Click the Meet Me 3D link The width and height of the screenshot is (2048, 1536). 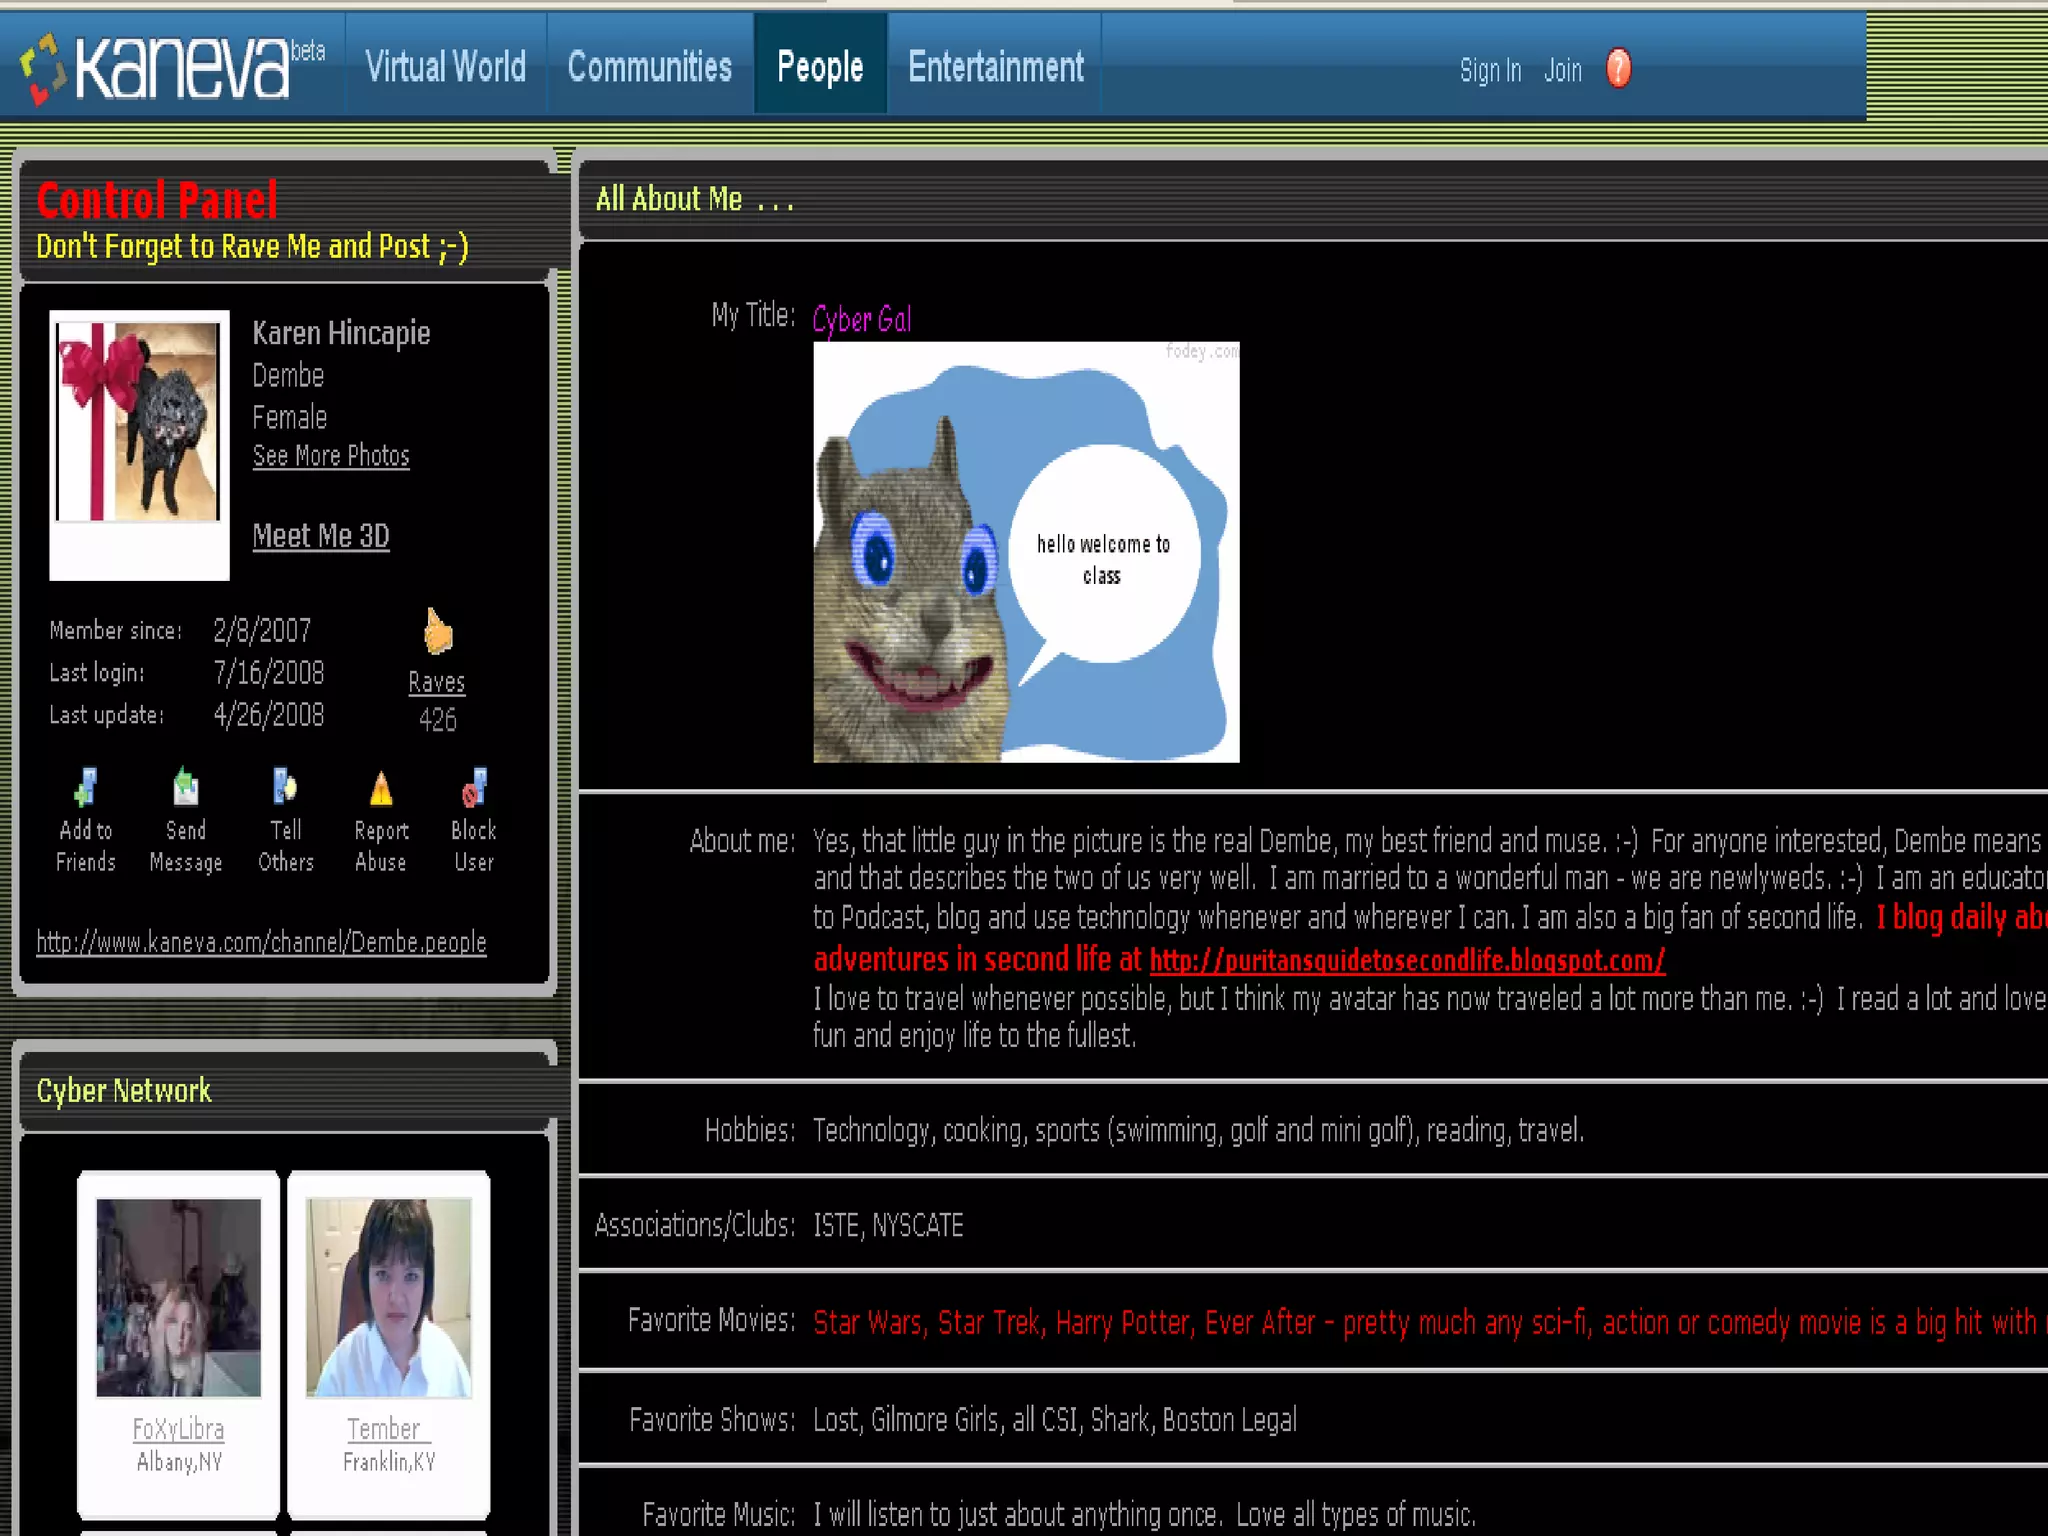(321, 536)
